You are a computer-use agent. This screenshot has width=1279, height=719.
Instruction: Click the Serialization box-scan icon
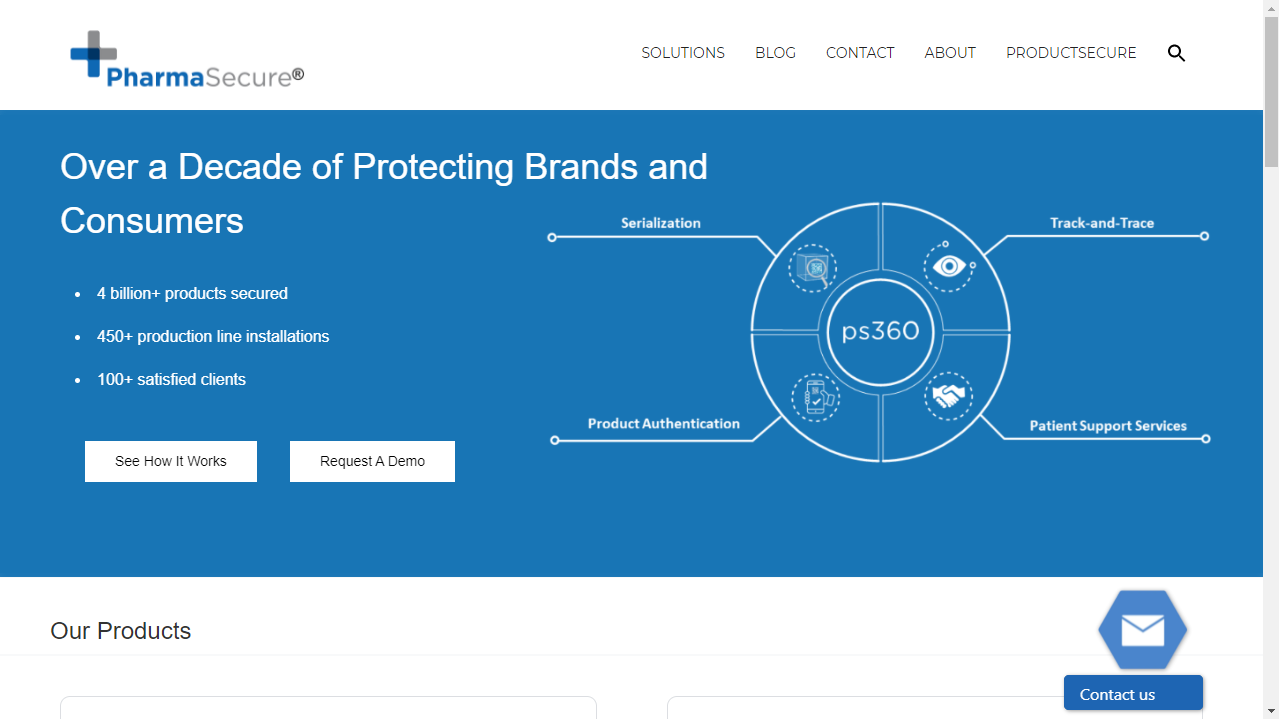[x=813, y=268]
